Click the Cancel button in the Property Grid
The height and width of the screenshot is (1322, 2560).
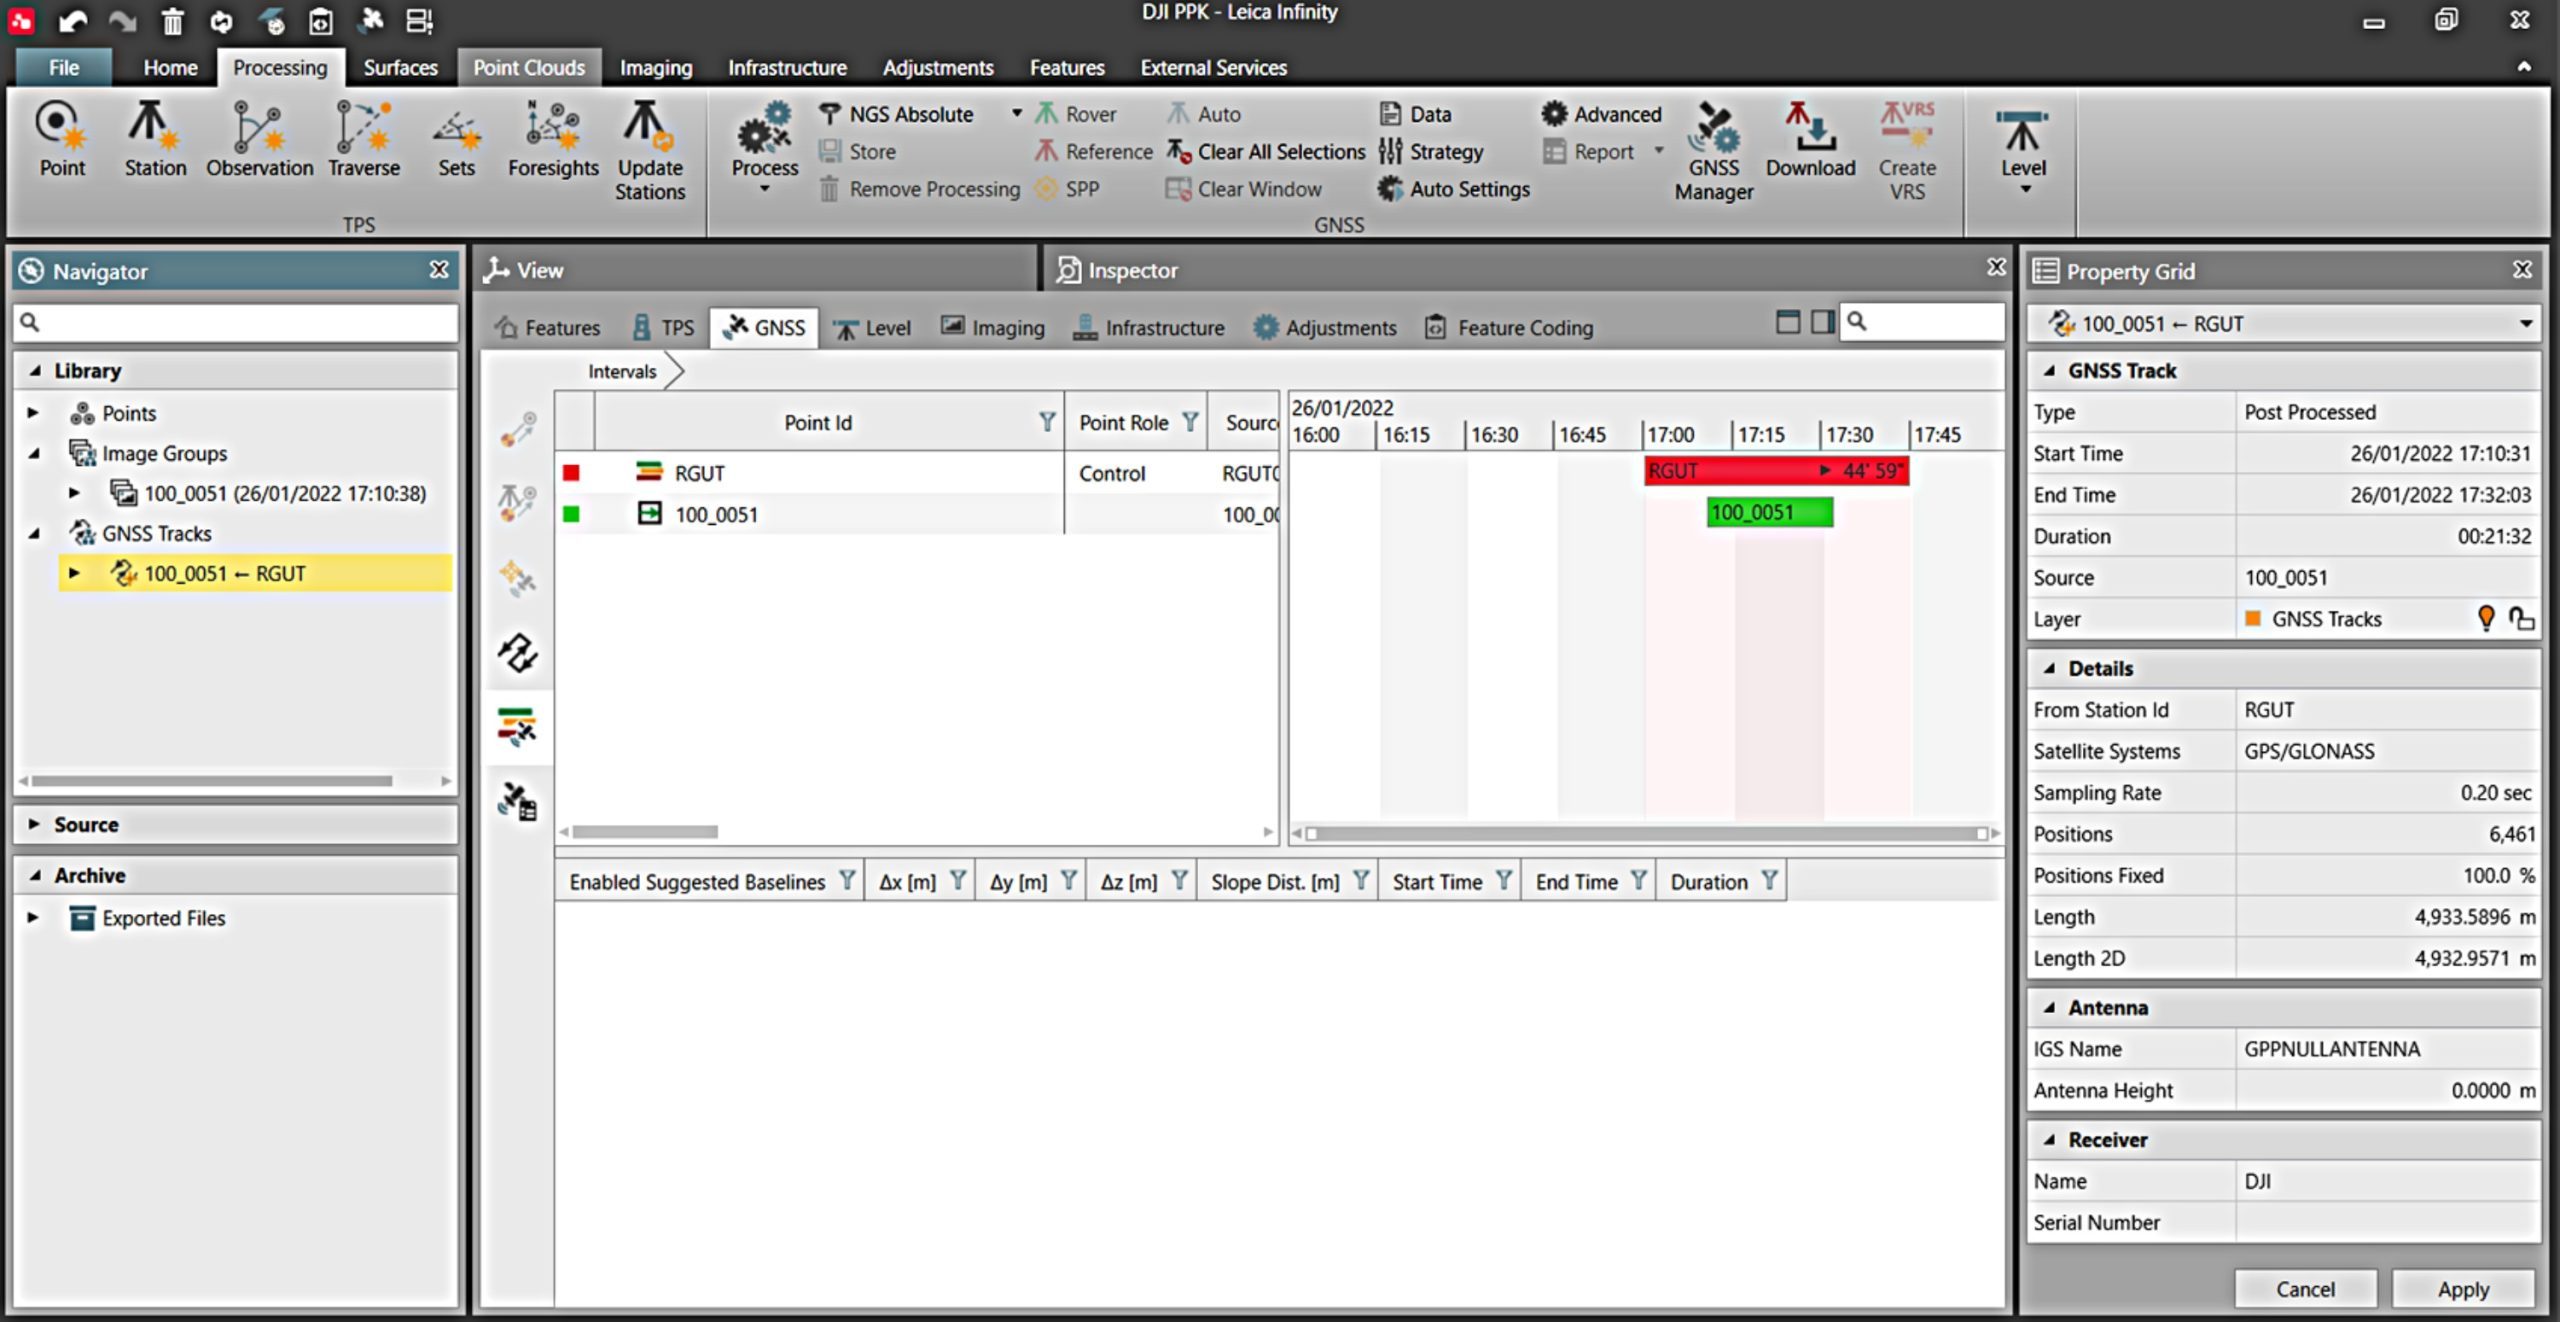pyautogui.click(x=2304, y=1289)
